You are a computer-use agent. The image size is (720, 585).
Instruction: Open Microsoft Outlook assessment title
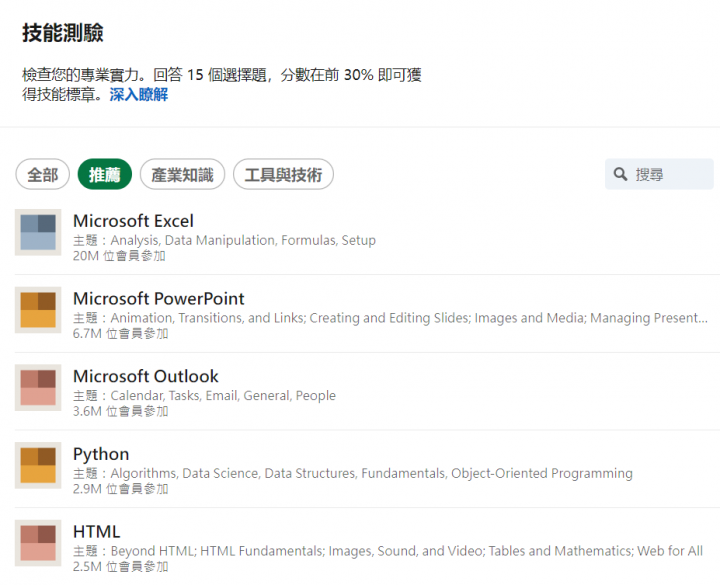coord(146,376)
